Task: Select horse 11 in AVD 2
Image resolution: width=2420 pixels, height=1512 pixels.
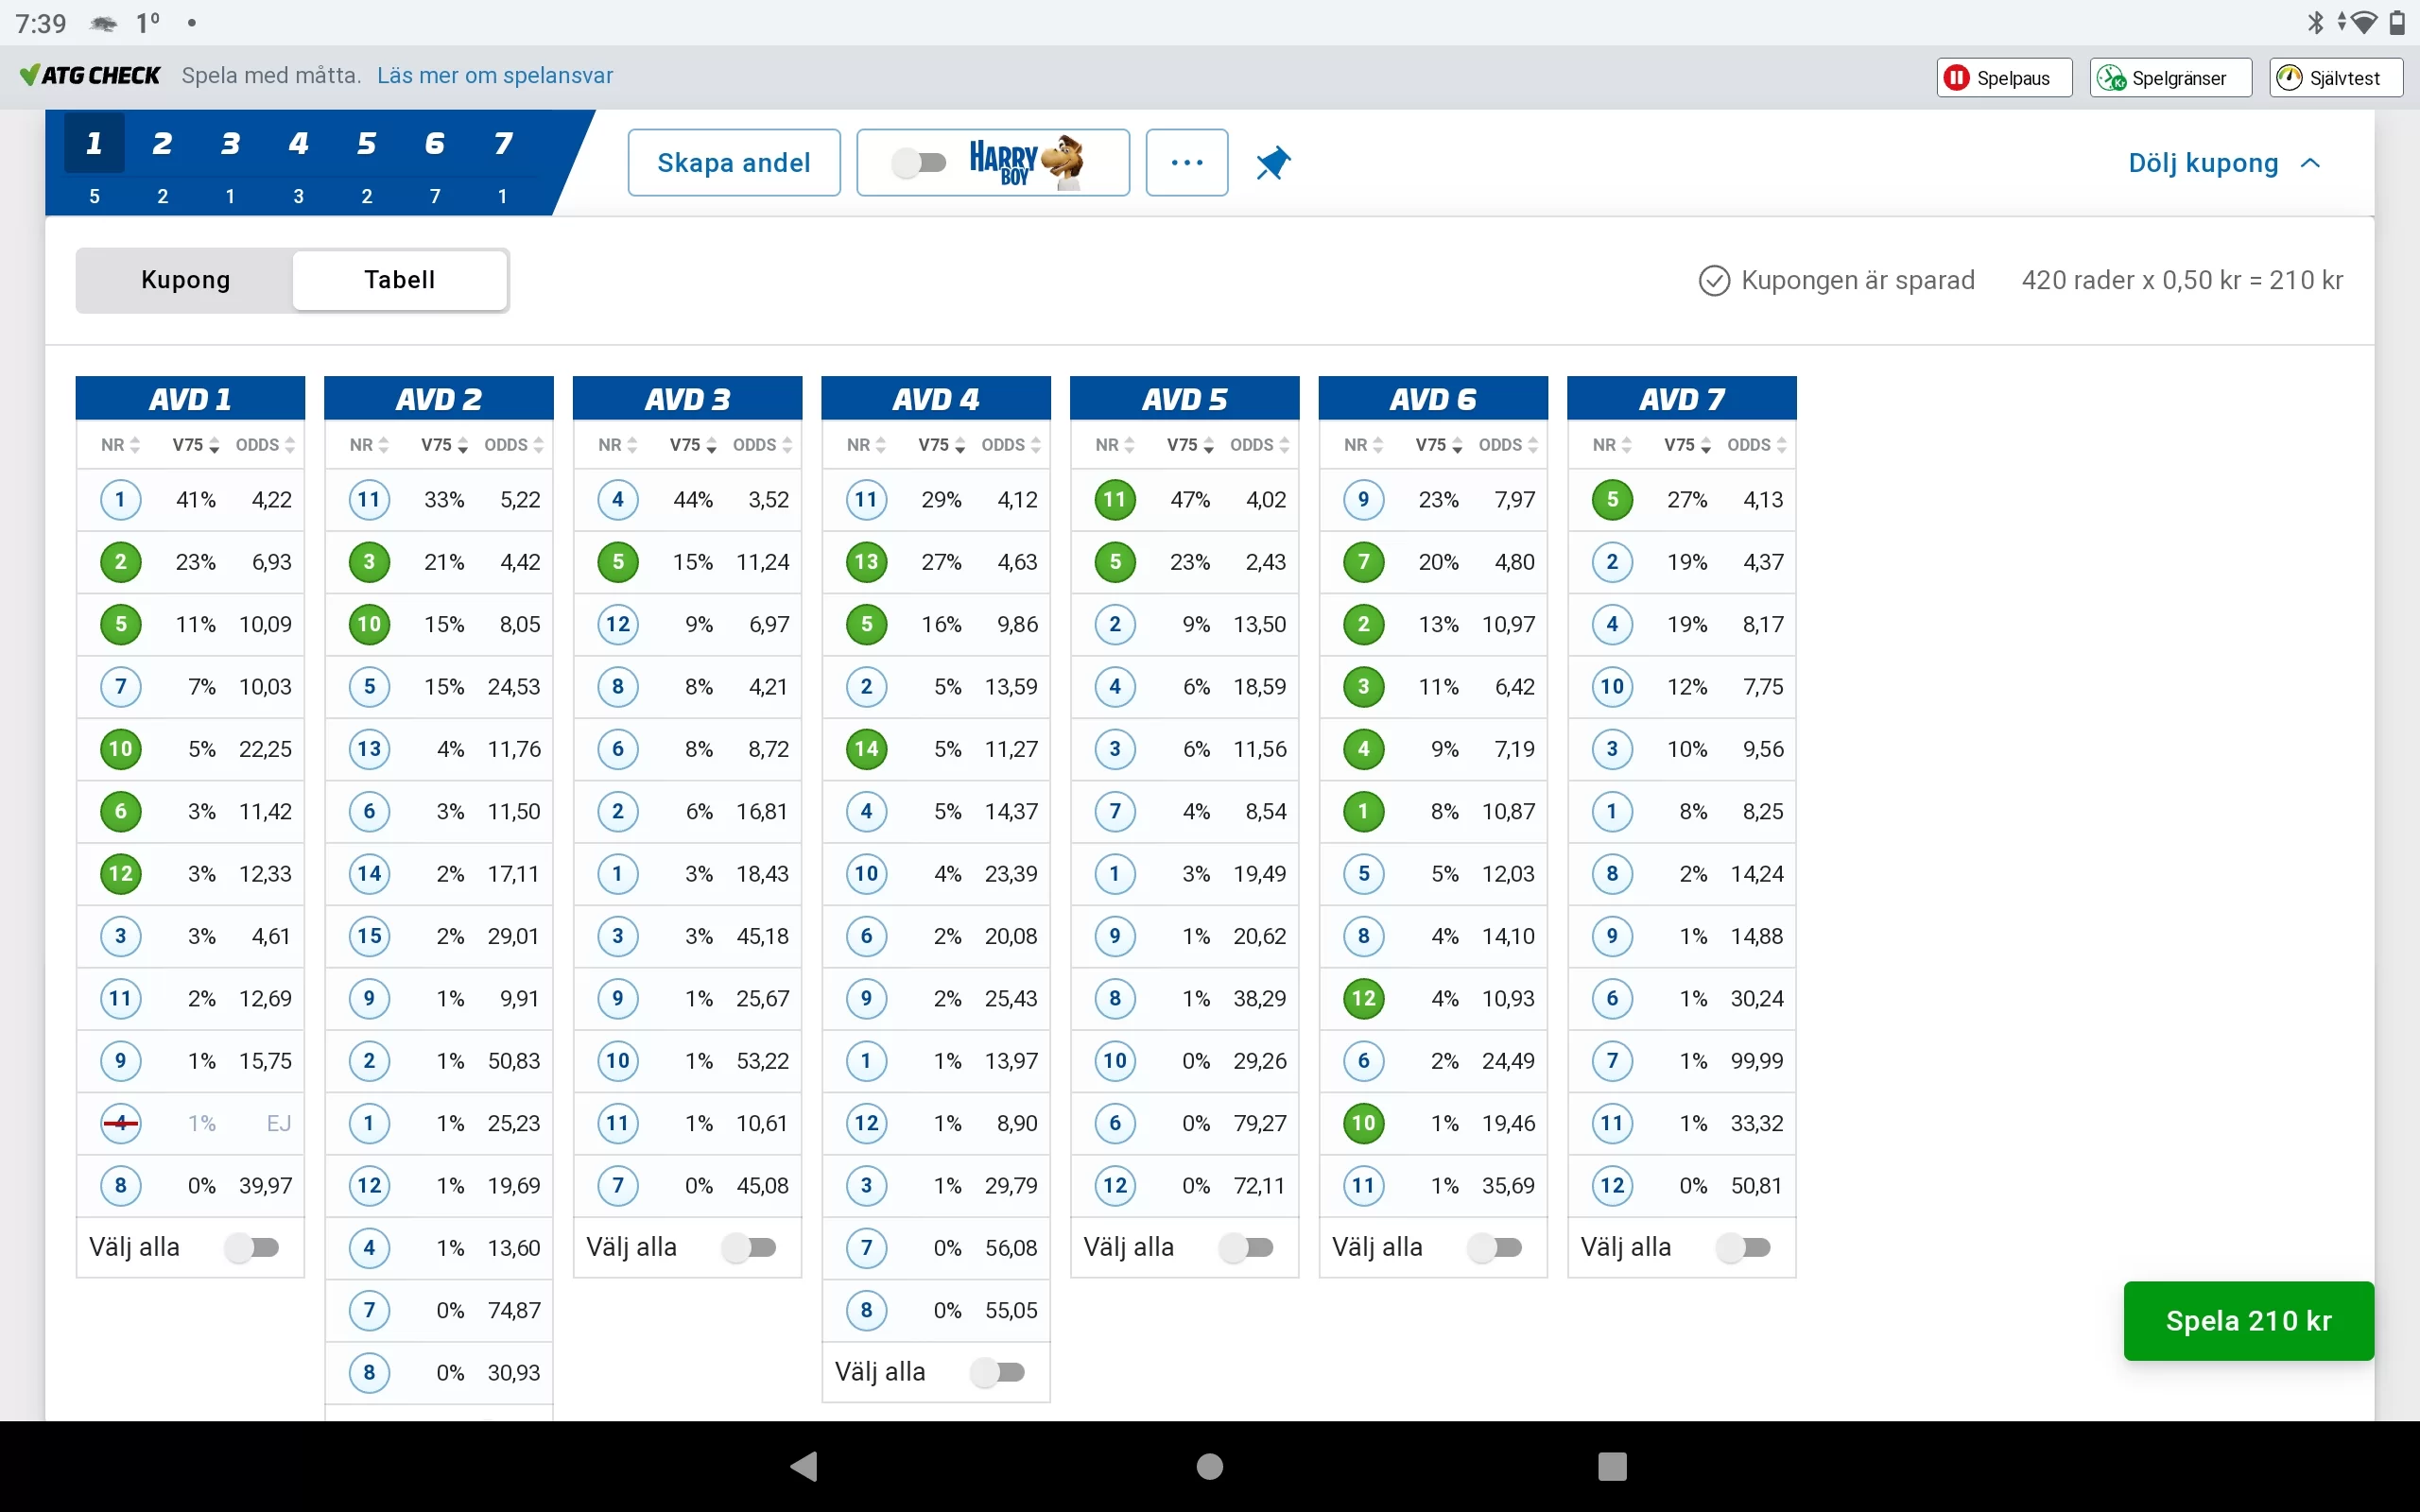Action: click(x=370, y=499)
